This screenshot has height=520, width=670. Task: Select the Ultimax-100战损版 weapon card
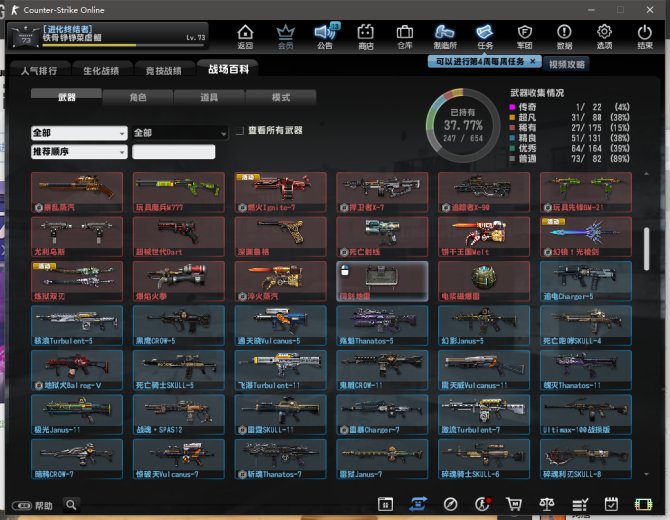tap(585, 414)
